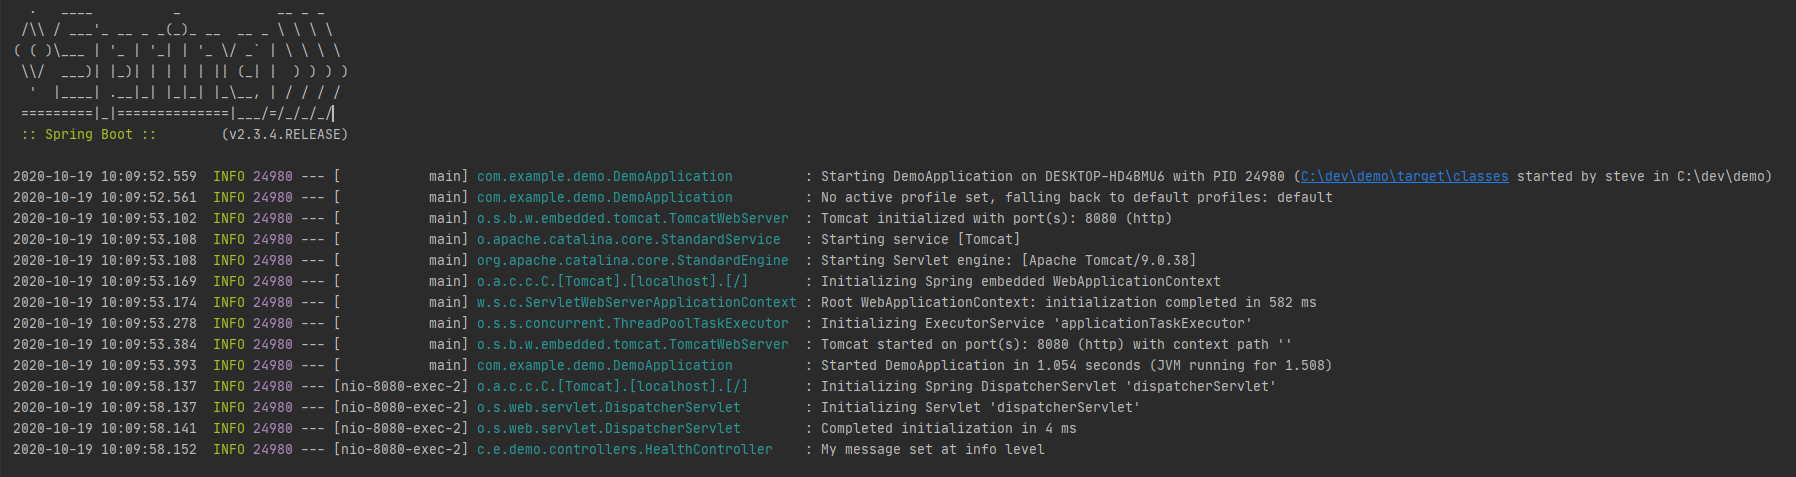Click the timestamp 2020-10-19 10:09:52.561
The width and height of the screenshot is (1796, 477).
click(105, 198)
